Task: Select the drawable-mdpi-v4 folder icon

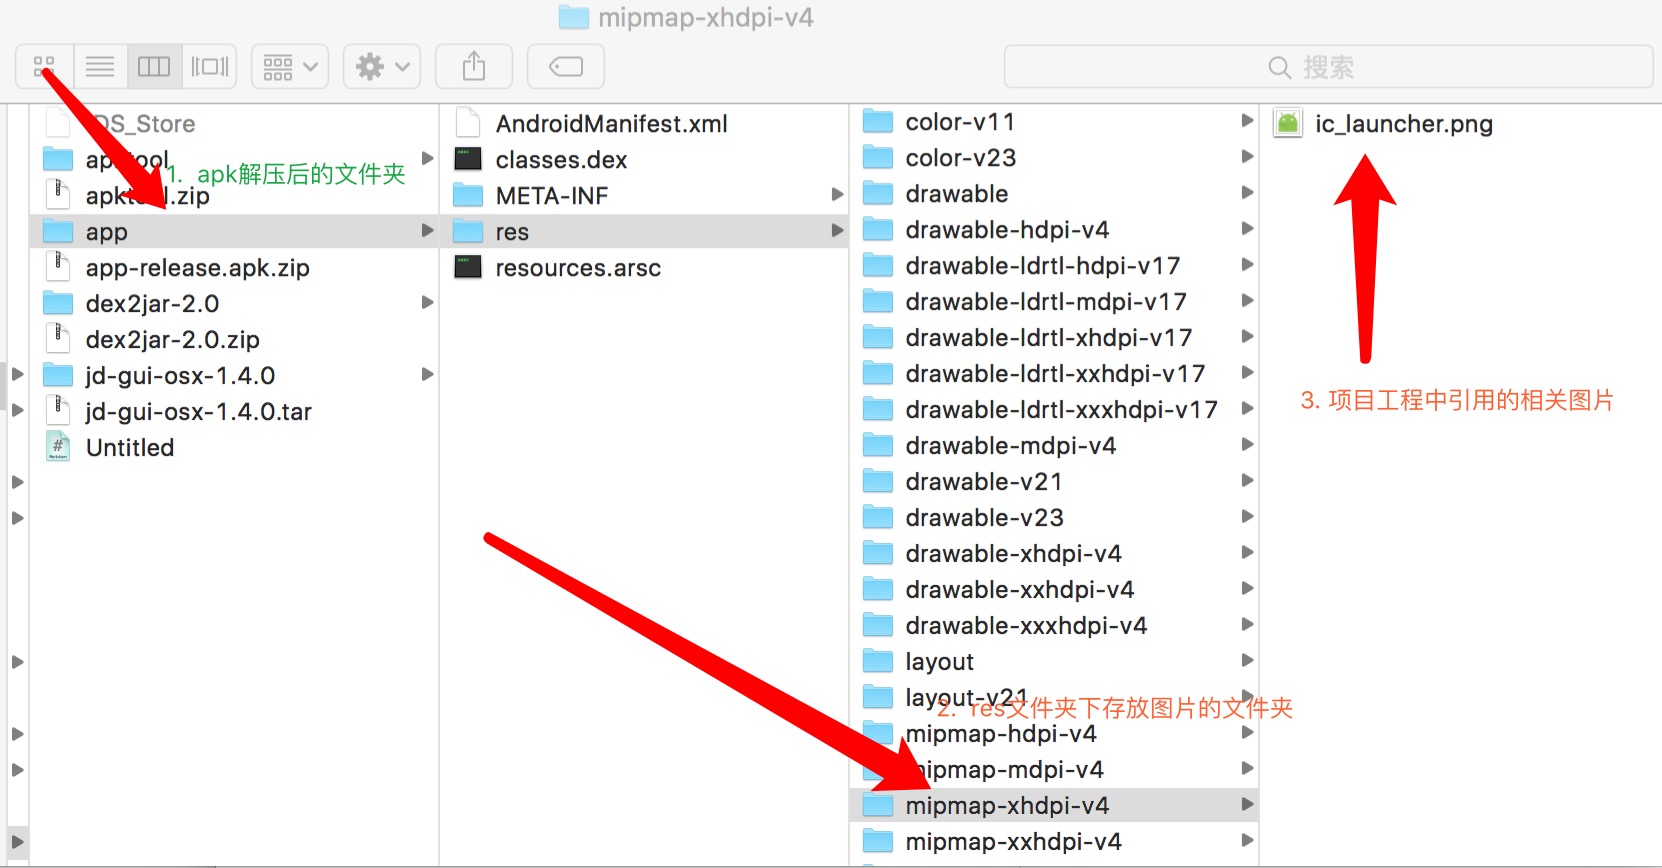Action: 878,446
